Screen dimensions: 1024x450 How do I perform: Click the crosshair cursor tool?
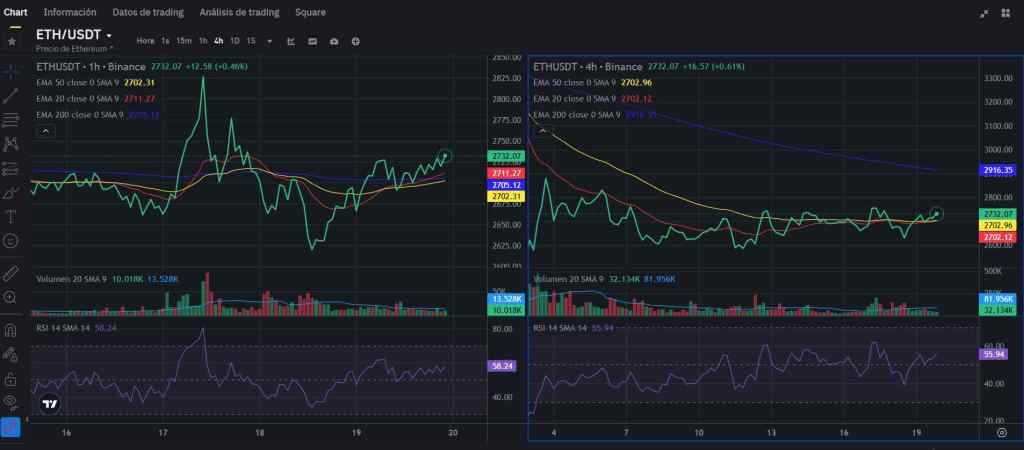point(11,71)
